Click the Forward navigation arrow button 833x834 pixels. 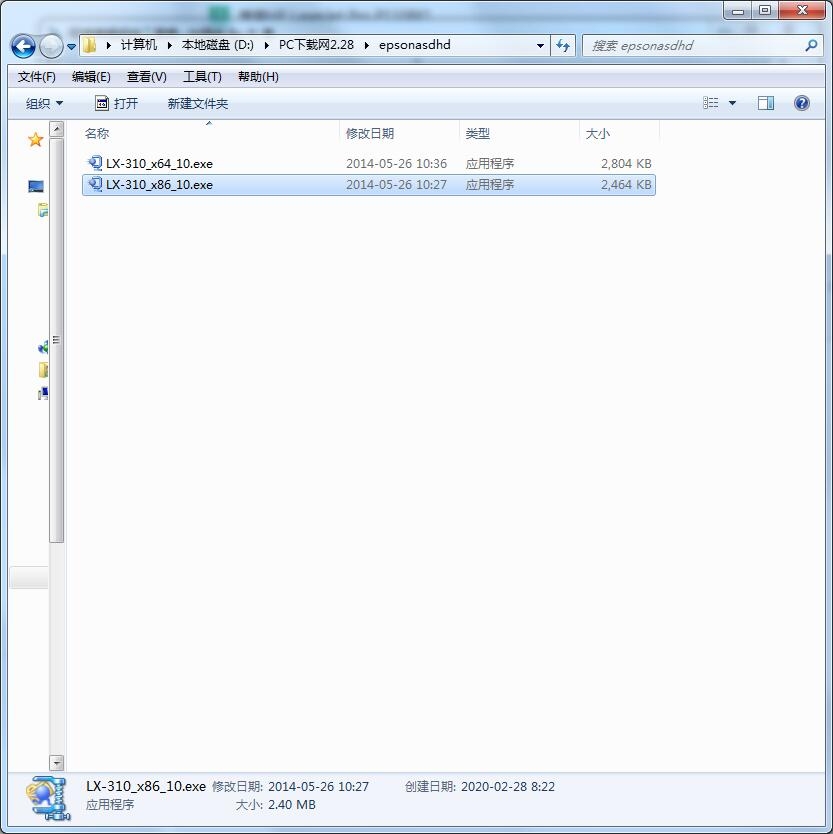pyautogui.click(x=52, y=46)
